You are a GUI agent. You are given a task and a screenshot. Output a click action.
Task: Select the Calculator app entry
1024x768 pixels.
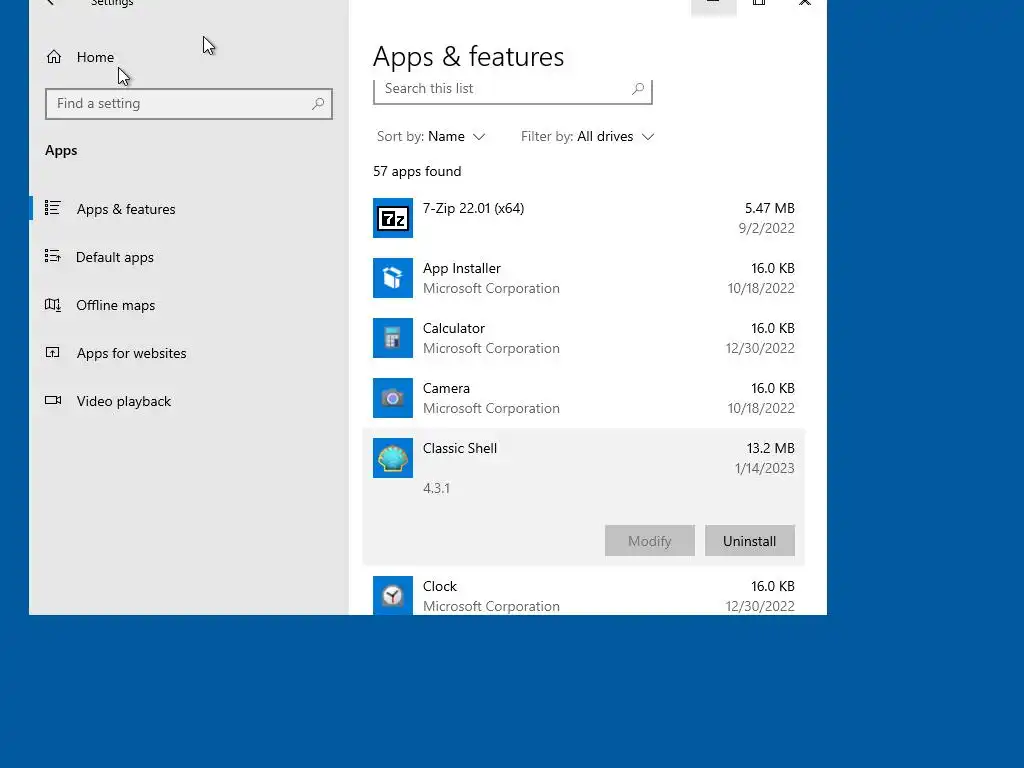coord(584,338)
